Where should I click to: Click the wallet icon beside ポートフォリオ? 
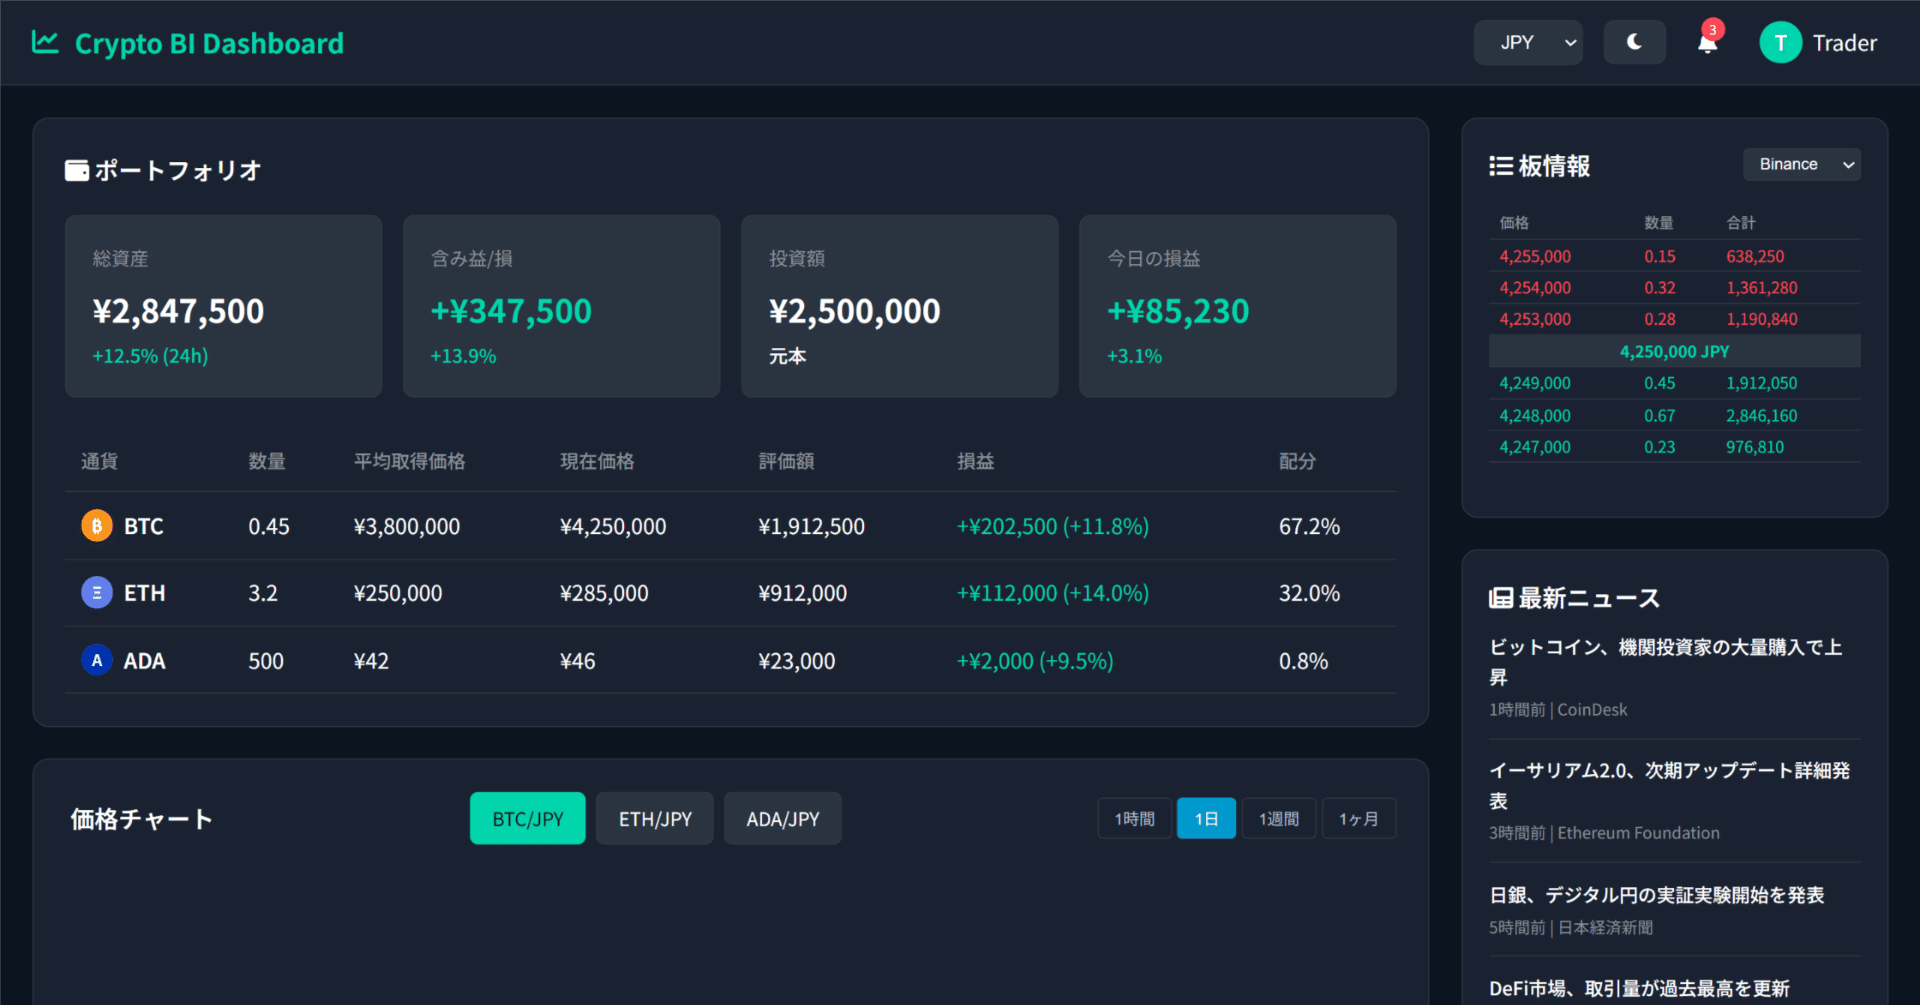click(x=77, y=169)
